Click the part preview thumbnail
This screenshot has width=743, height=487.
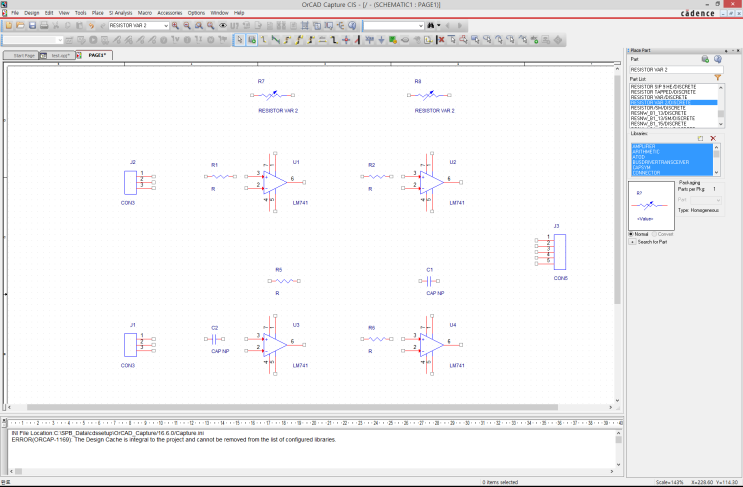pyautogui.click(x=652, y=206)
